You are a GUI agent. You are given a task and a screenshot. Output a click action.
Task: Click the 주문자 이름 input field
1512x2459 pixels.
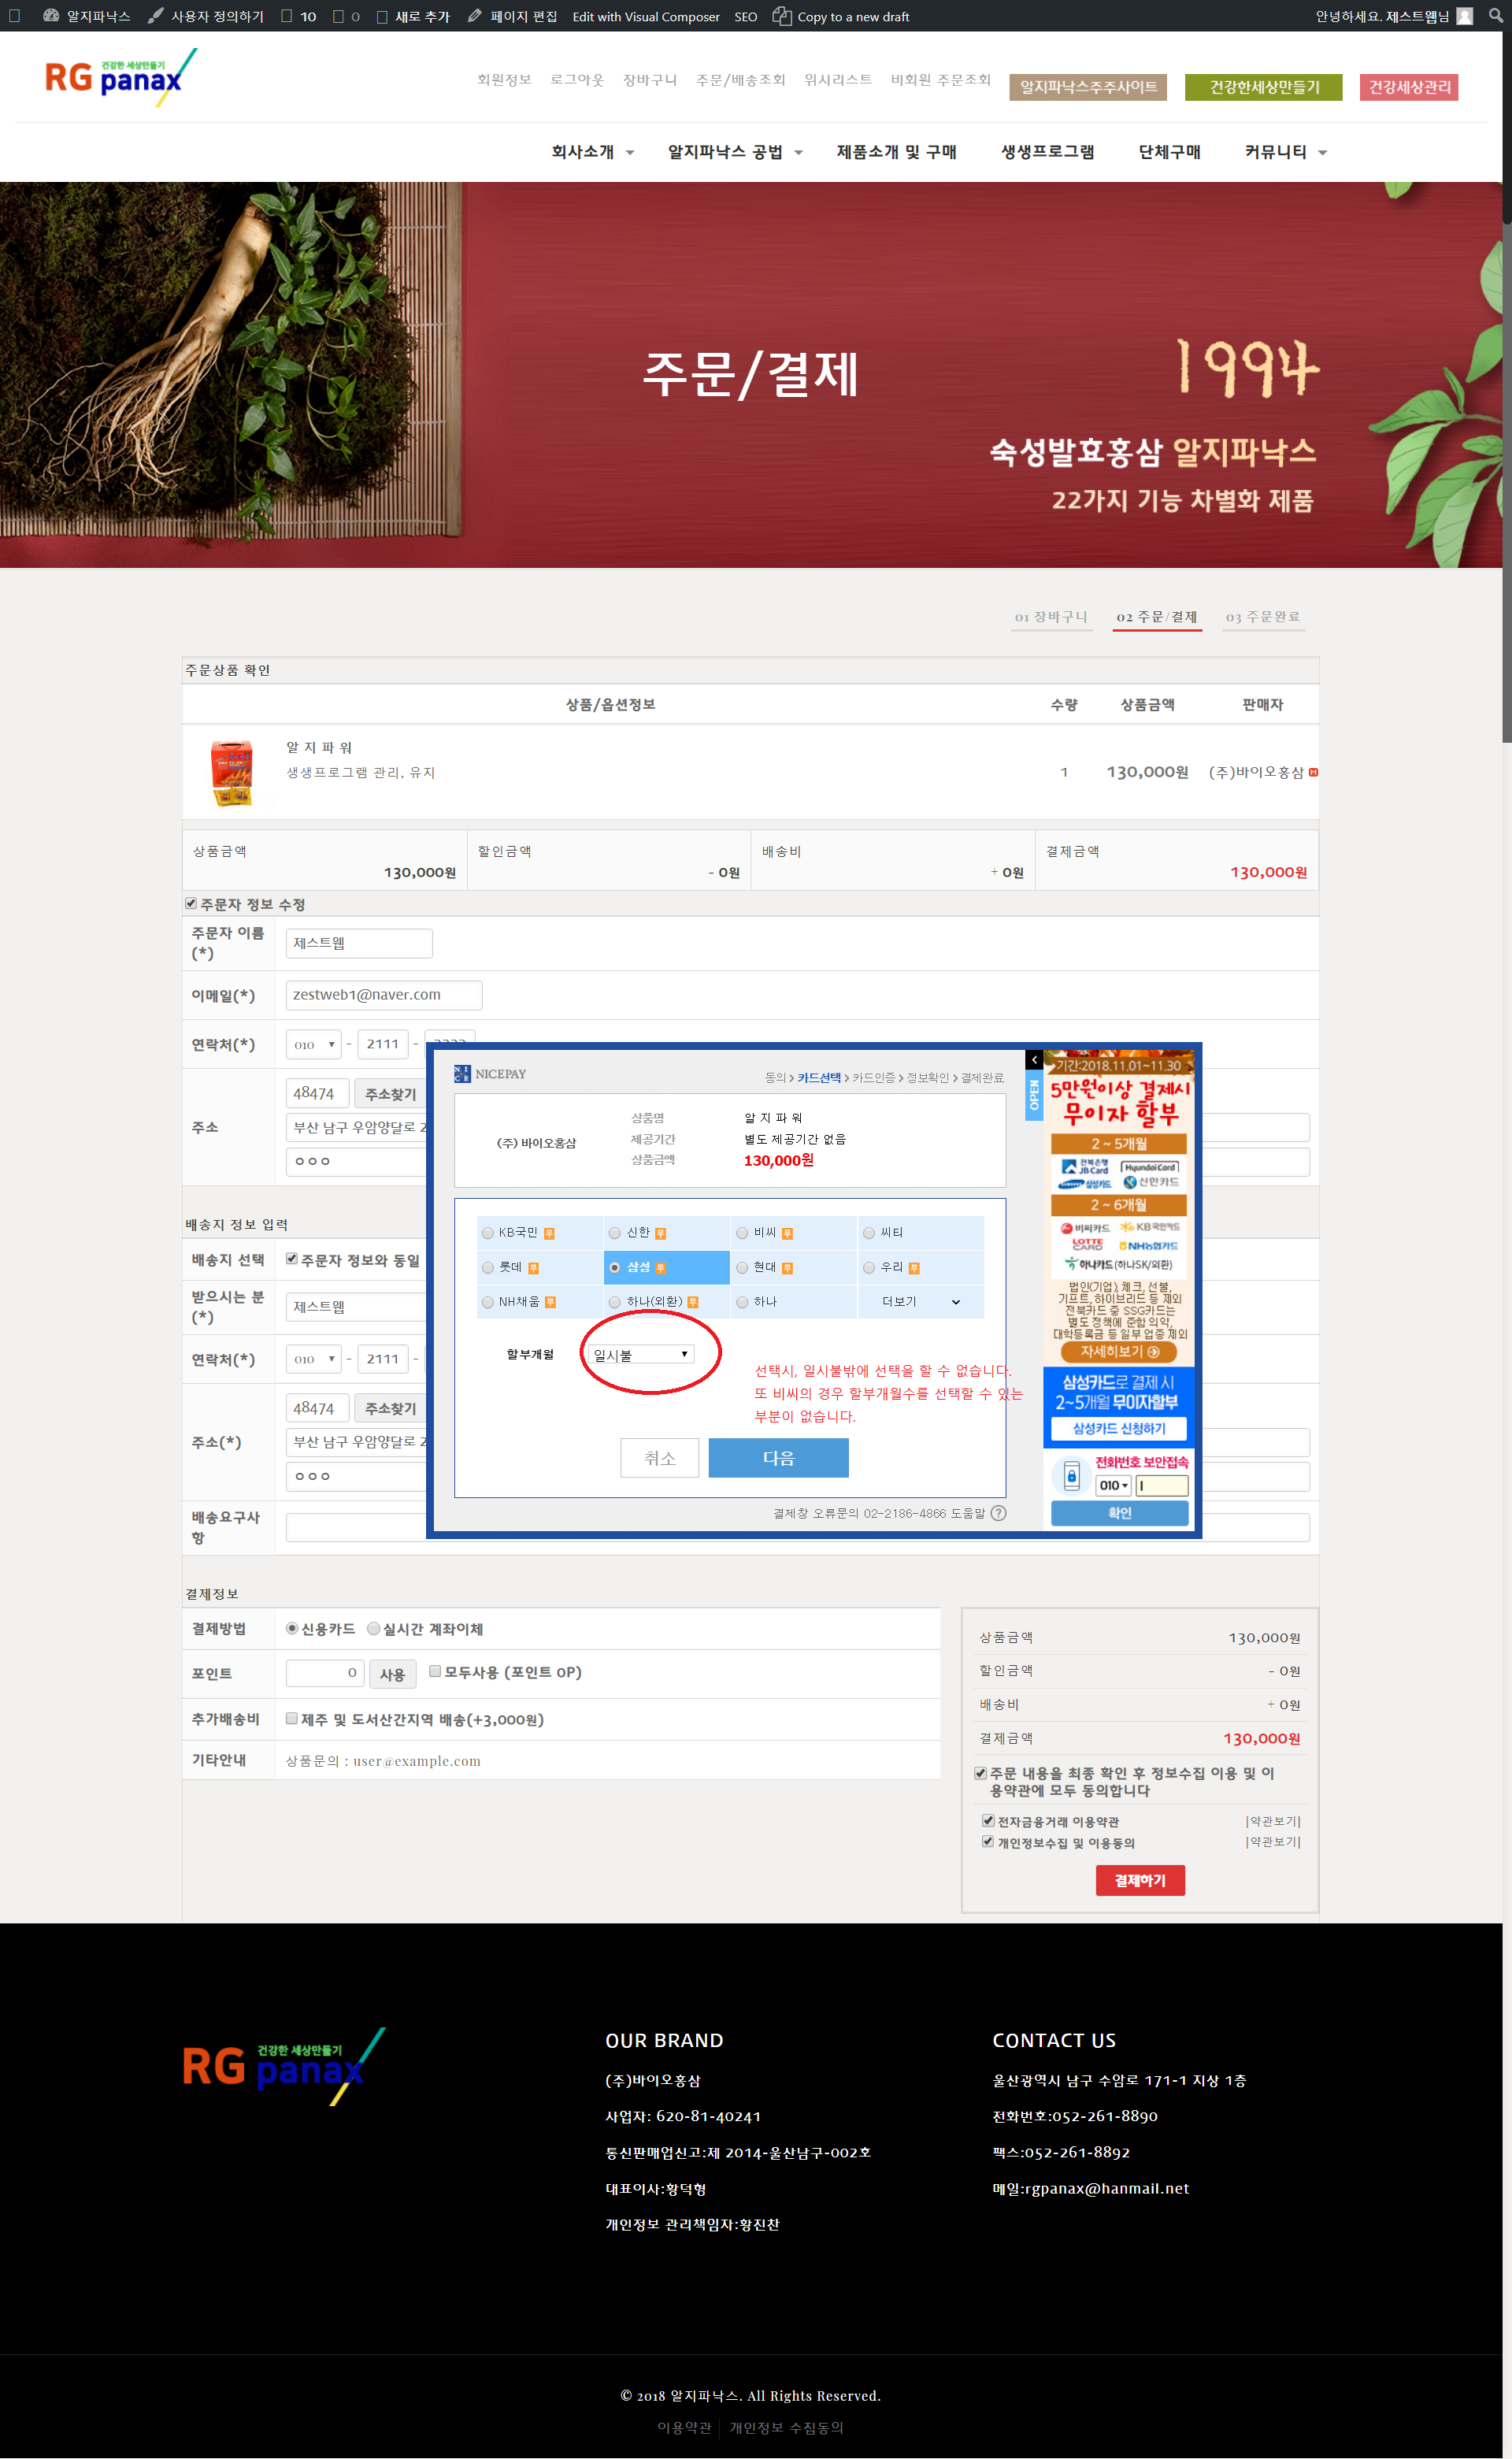click(x=359, y=943)
